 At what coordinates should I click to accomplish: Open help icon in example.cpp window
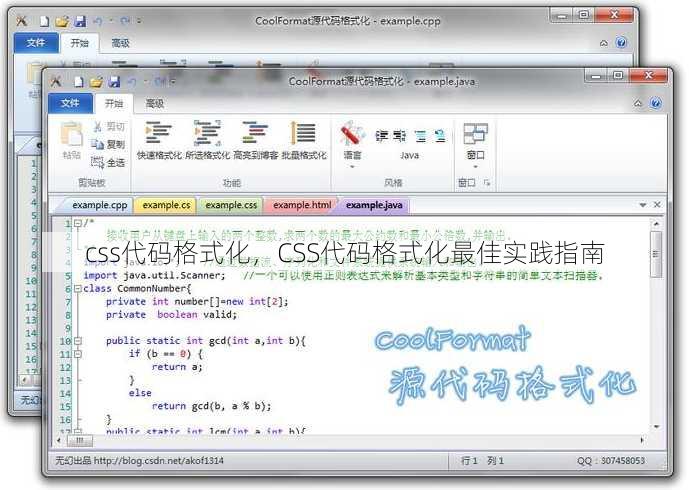pos(621,43)
